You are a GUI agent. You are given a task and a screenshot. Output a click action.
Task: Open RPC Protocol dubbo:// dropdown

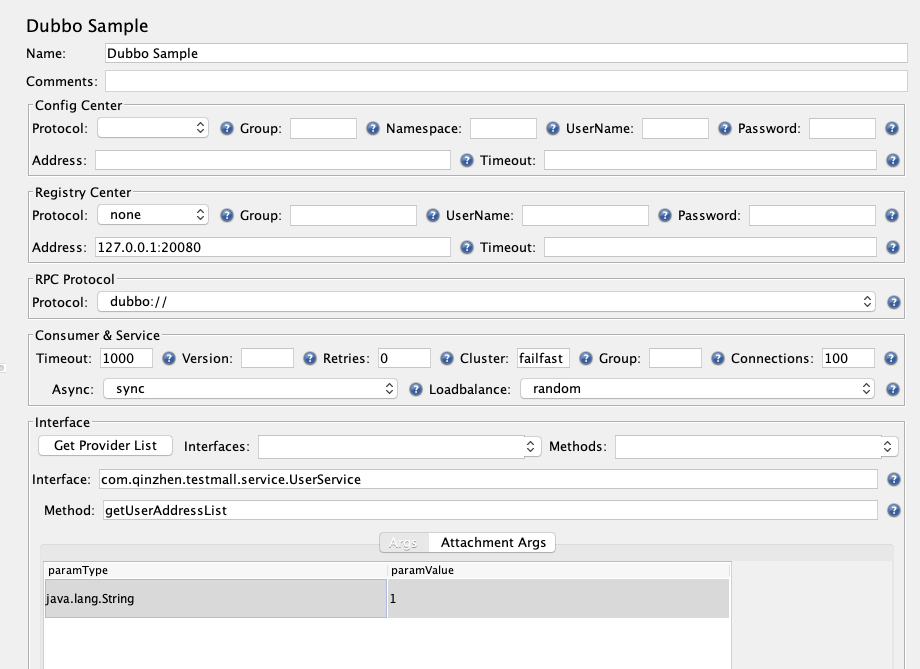(486, 302)
